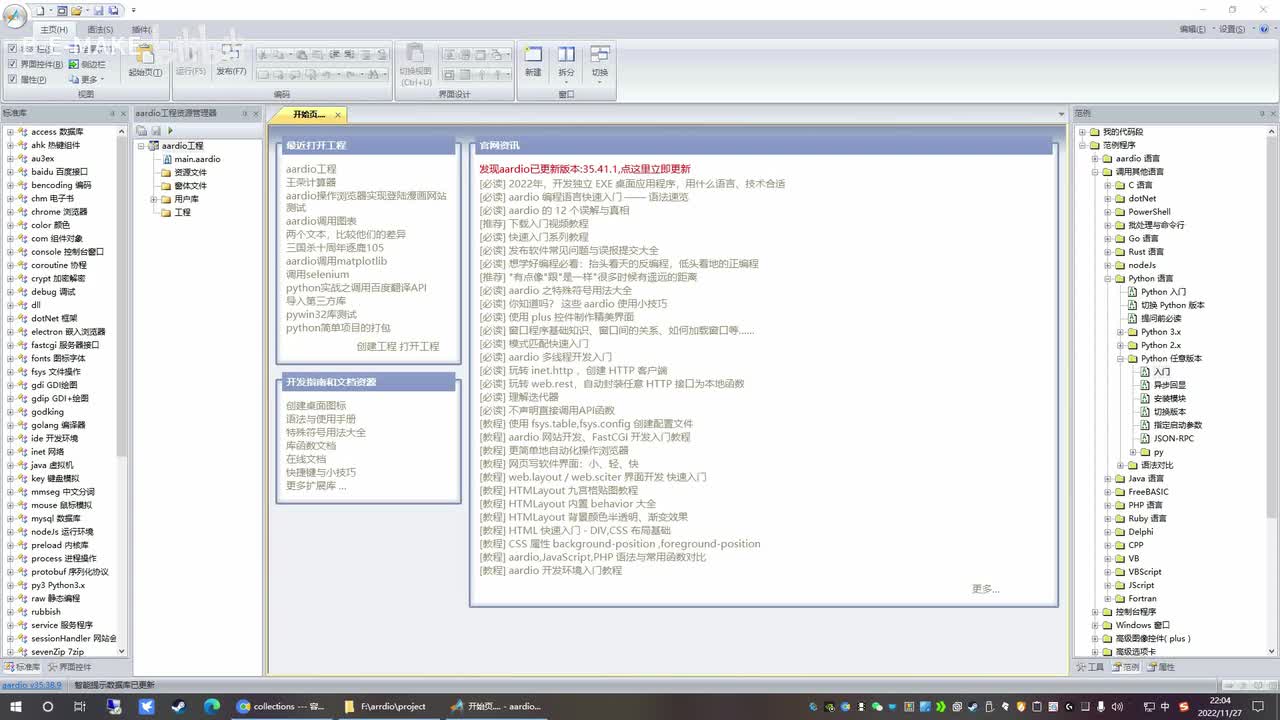Click the 发布(F7) publish button
The height and width of the screenshot is (720, 1280).
click(x=231, y=61)
